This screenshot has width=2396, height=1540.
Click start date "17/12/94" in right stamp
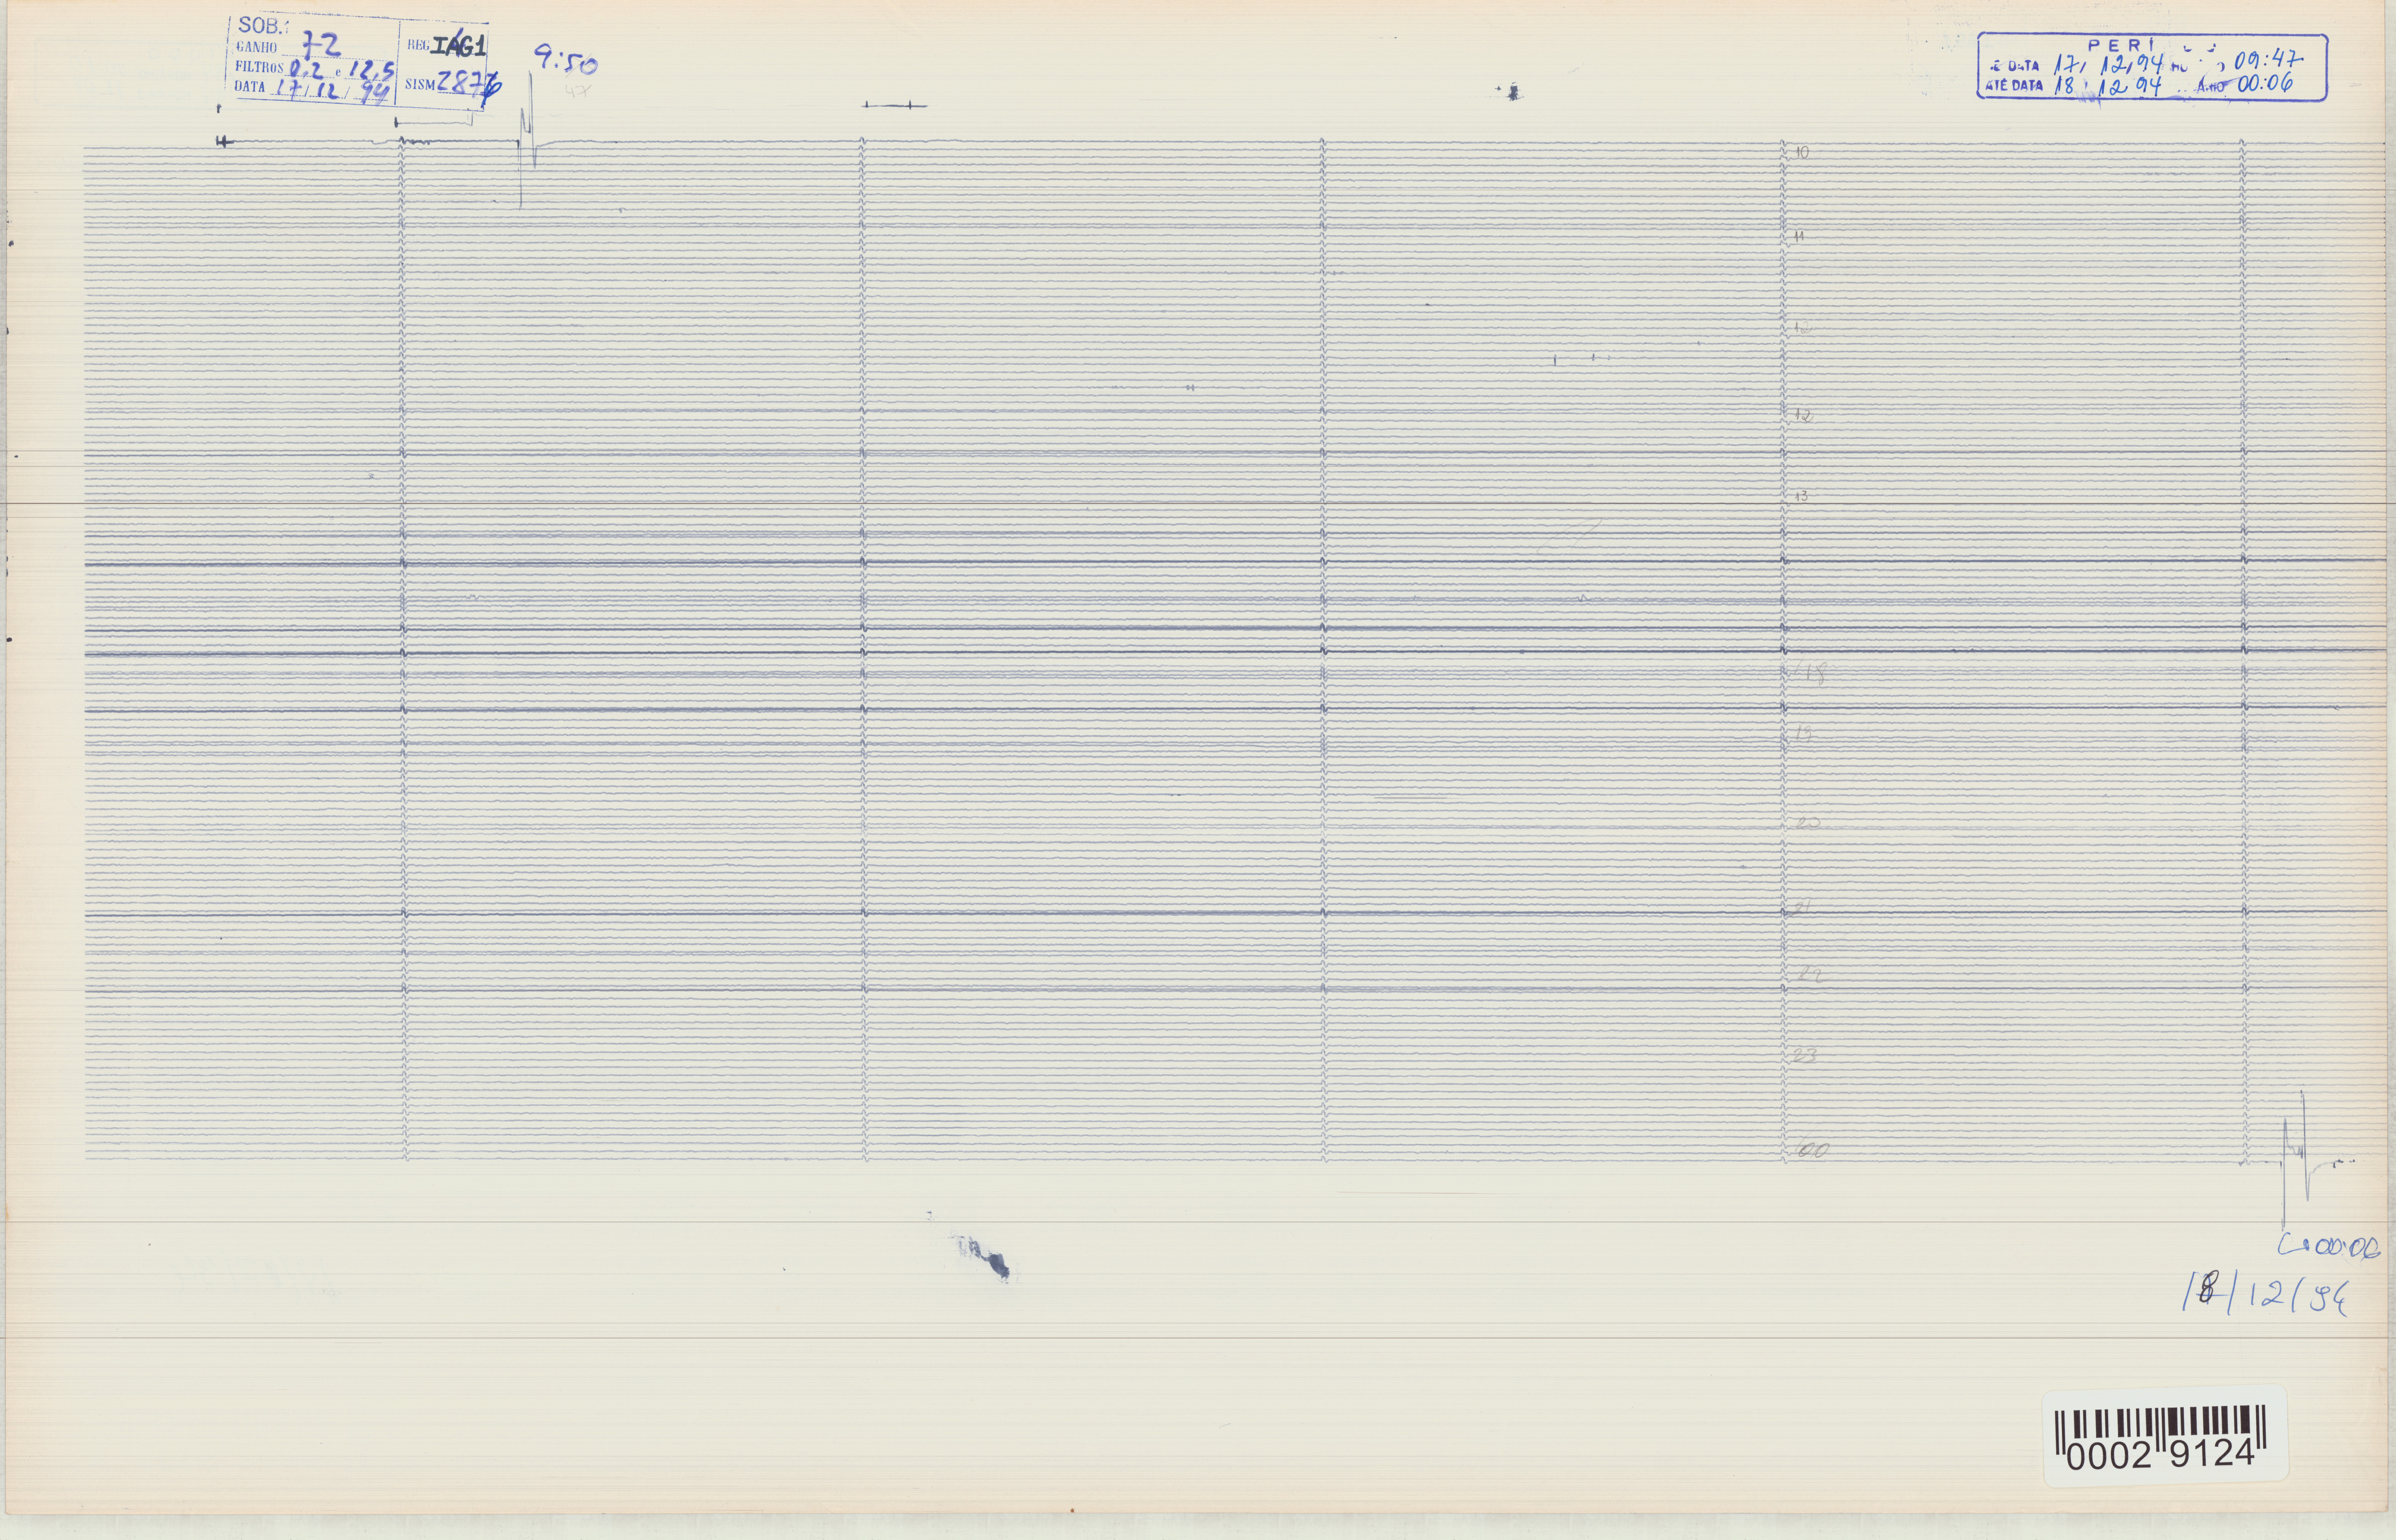(2108, 65)
